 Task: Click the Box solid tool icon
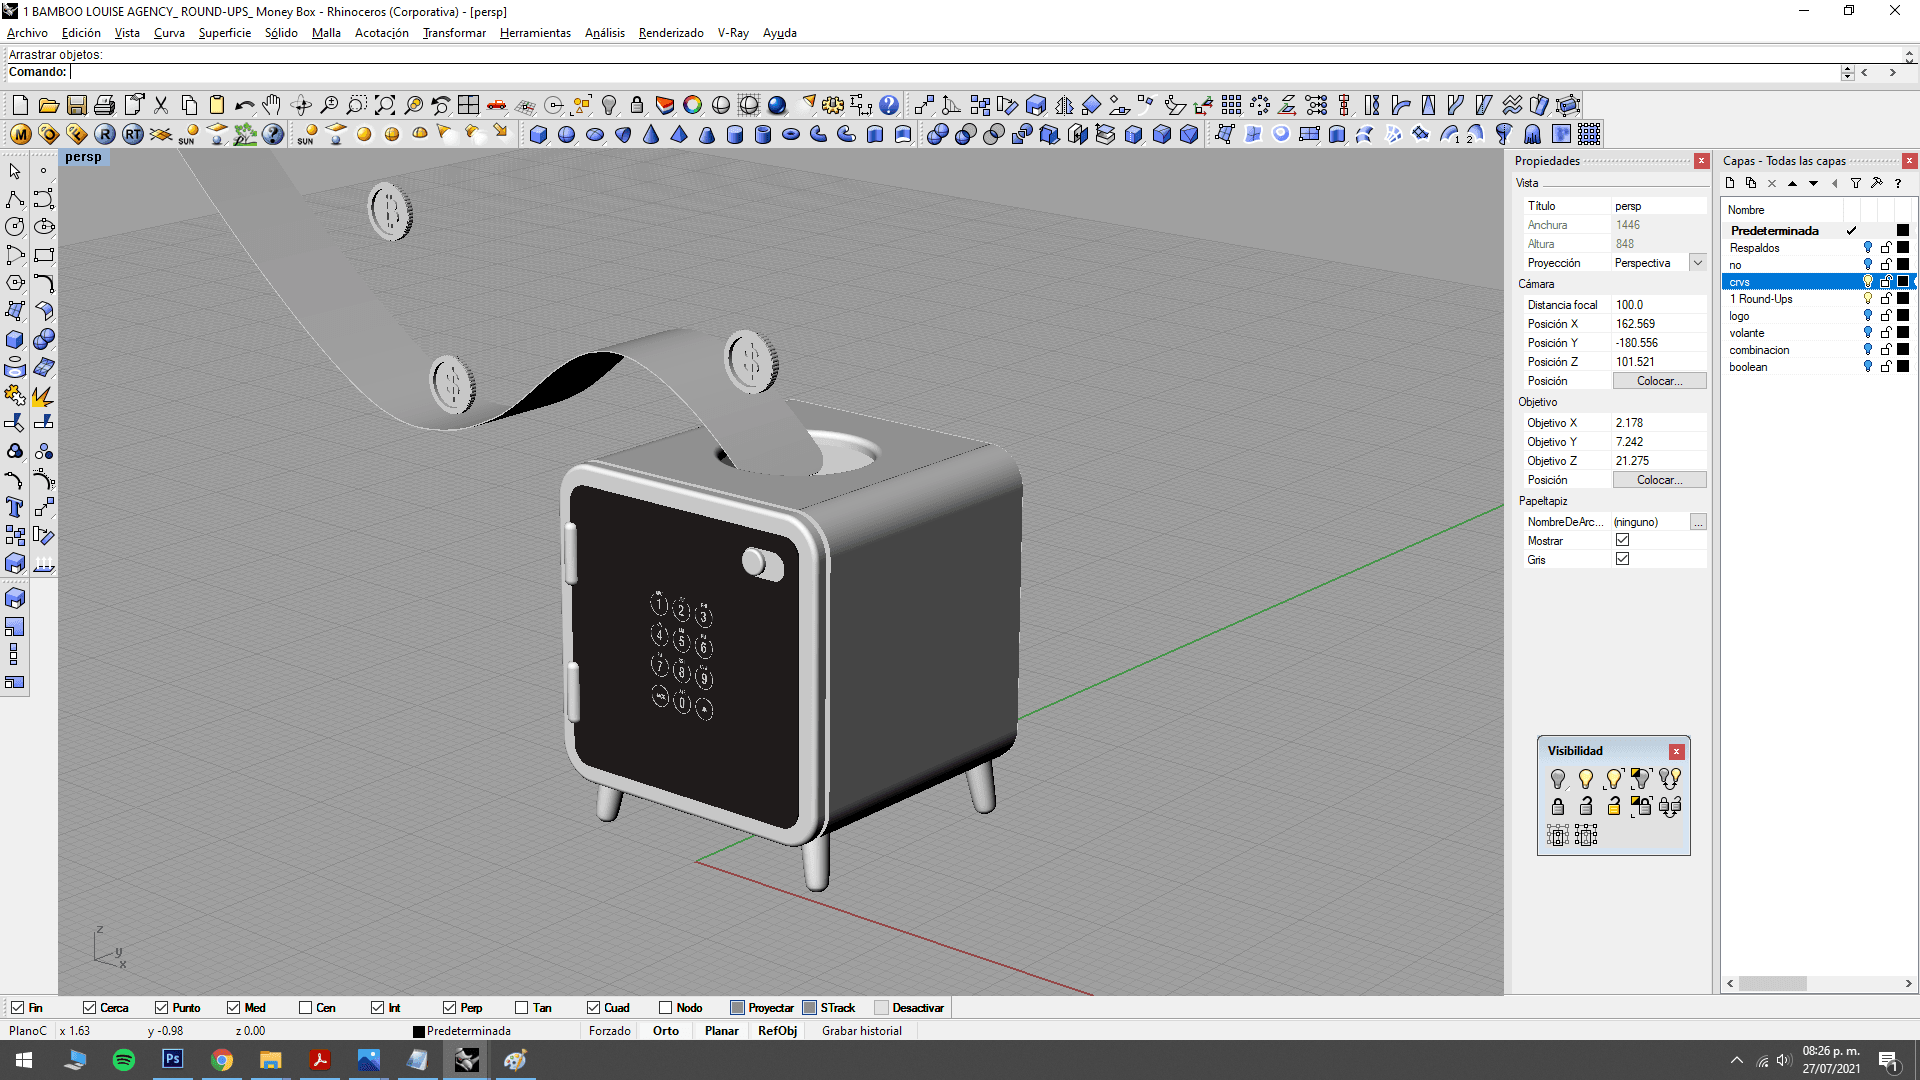[538, 134]
